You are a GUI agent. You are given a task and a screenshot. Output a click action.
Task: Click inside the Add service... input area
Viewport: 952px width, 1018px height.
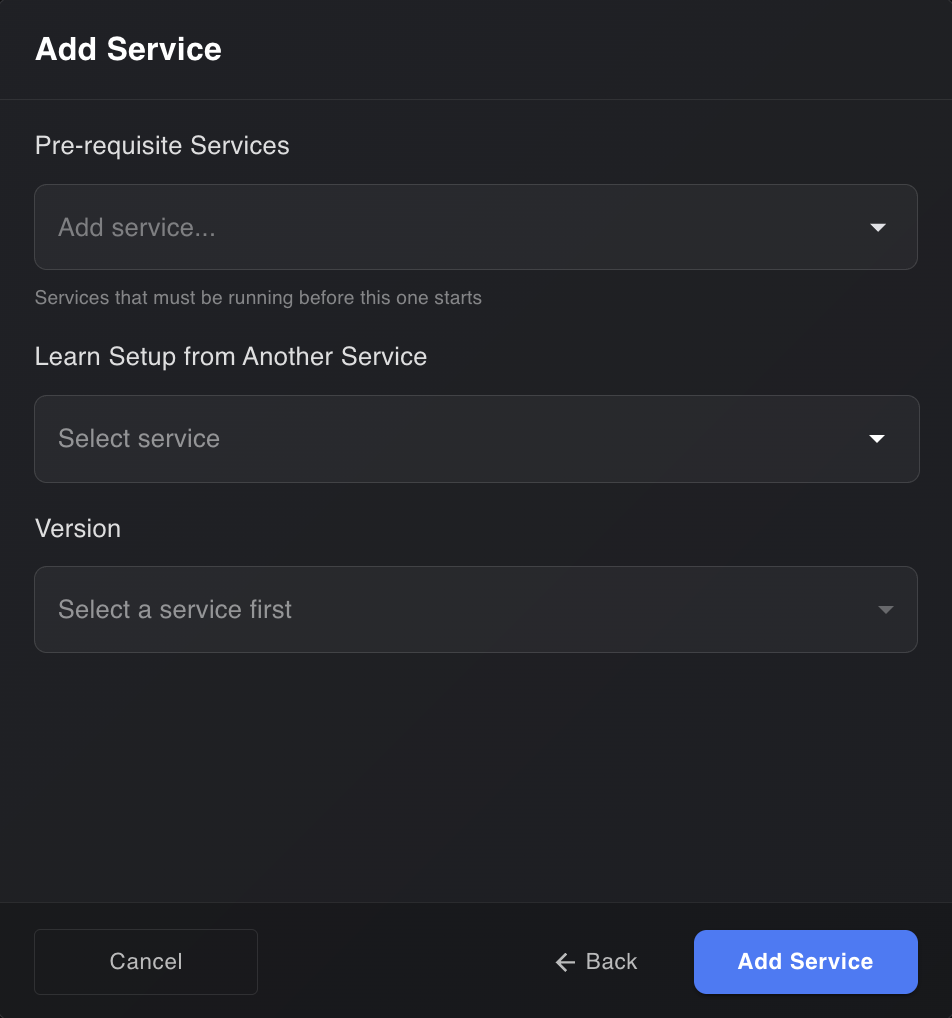(x=300, y=227)
